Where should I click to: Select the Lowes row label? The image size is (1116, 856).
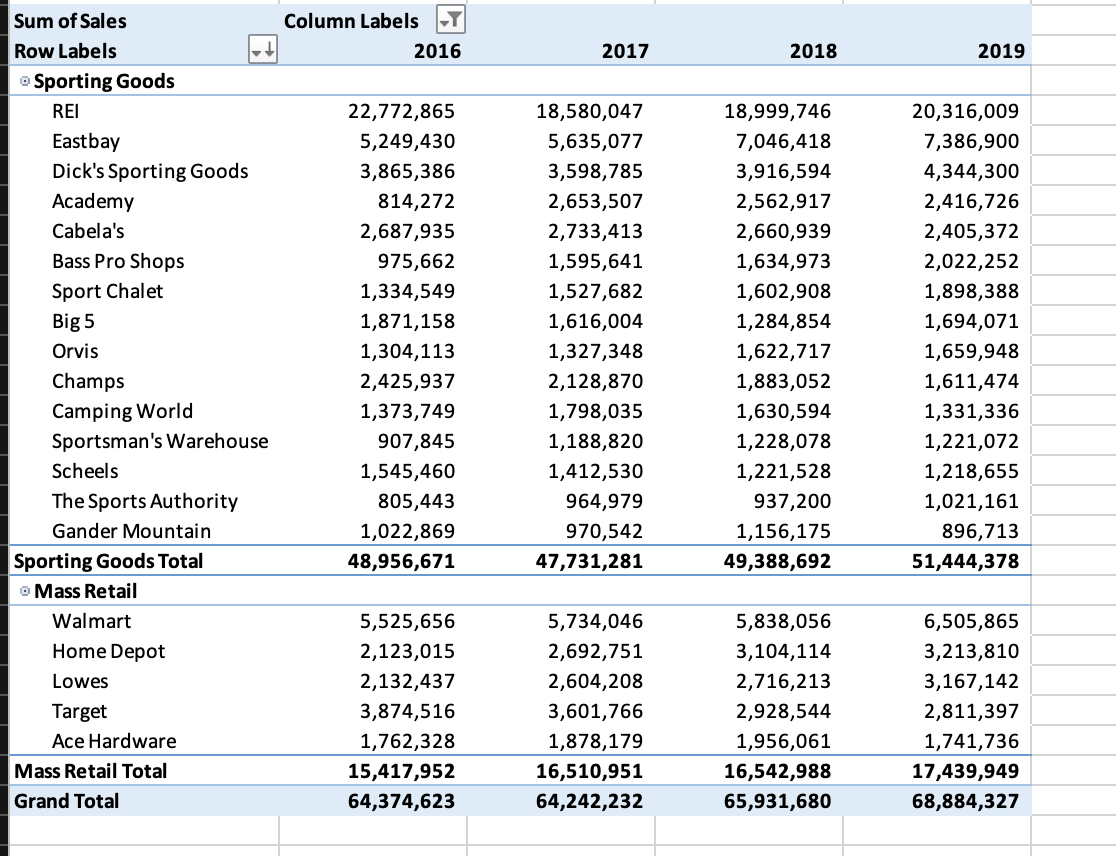coord(80,681)
